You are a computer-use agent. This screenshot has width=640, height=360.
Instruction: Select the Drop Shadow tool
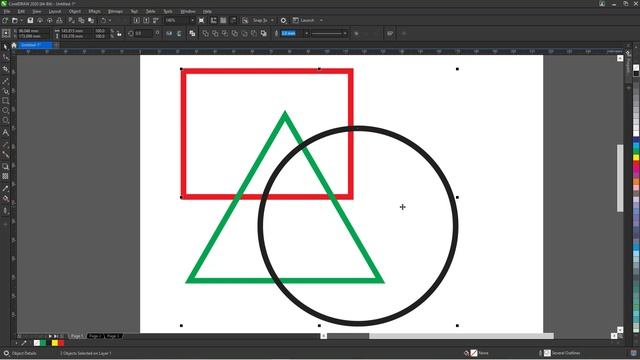point(5,167)
